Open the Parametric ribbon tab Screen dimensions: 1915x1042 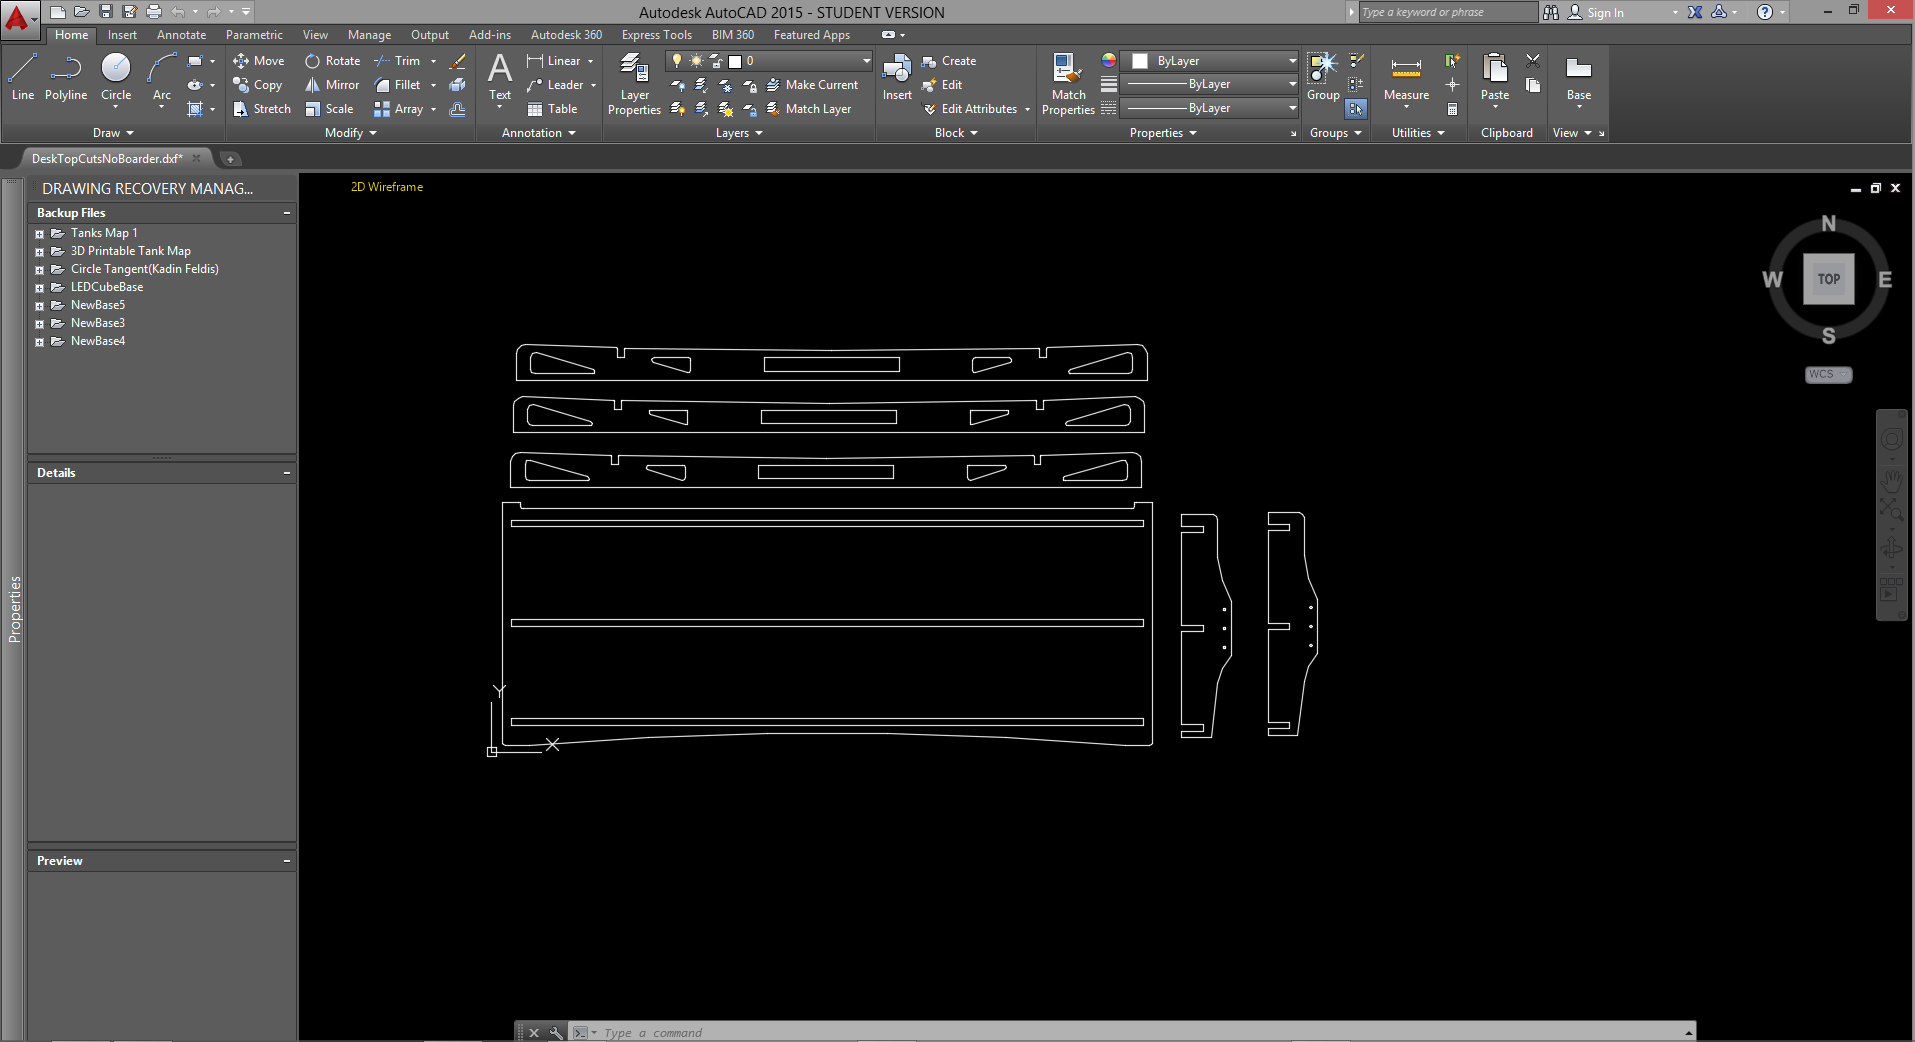tap(254, 35)
